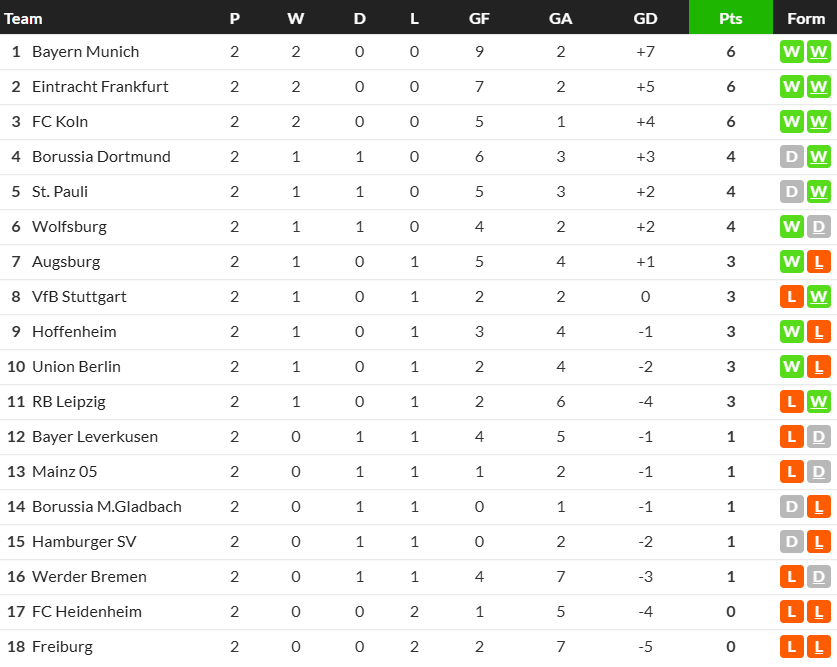Open the FC Koln team link
837x667 pixels.
pos(60,122)
